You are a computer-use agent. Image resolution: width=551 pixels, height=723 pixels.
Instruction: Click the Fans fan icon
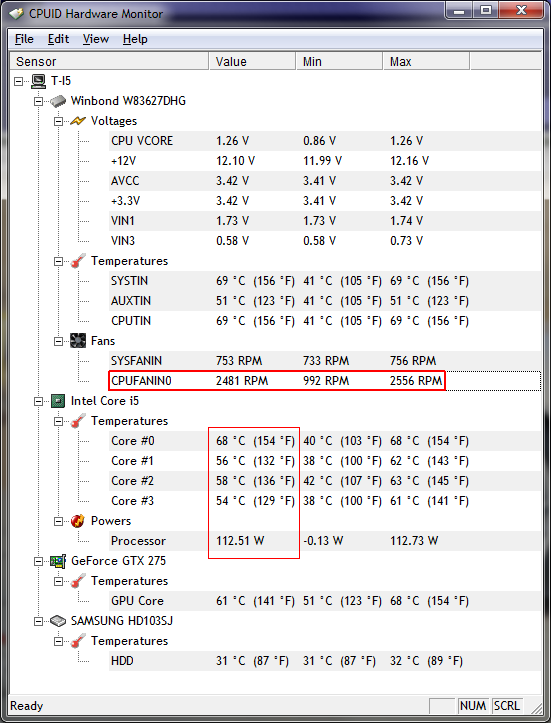(x=78, y=341)
